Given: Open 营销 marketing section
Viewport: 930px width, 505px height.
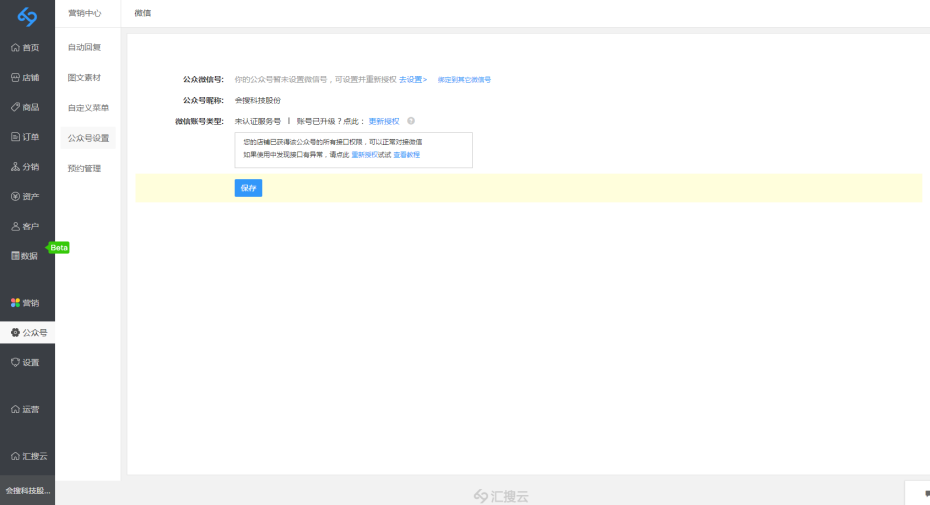Looking at the screenshot, I should [x=27, y=303].
